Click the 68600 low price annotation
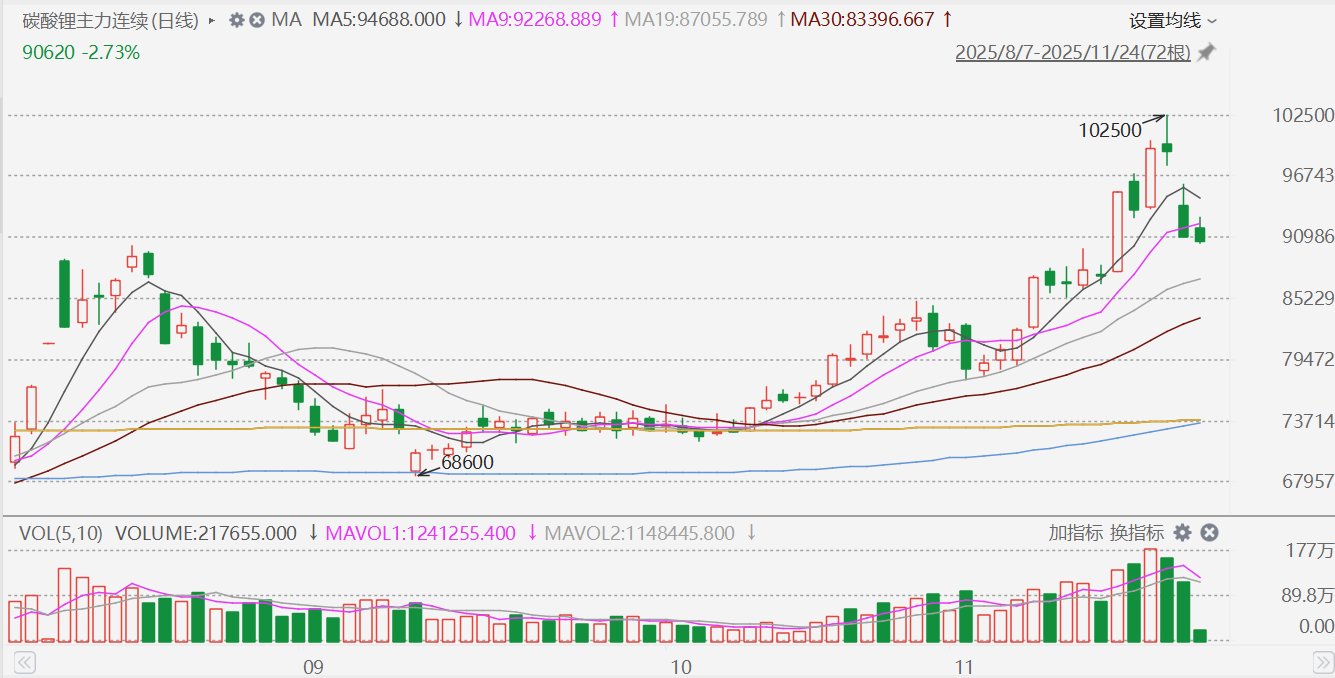Screen dimensions: 1335x678 [x=467, y=464]
